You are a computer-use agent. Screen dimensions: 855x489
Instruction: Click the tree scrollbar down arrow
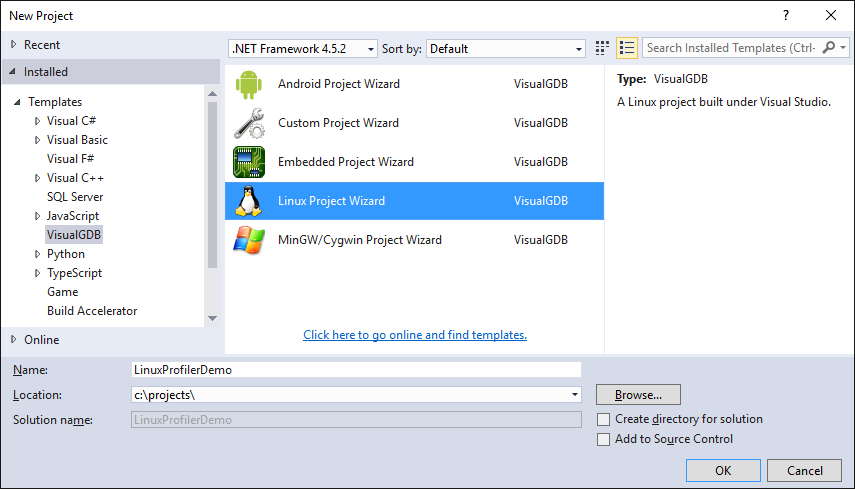pyautogui.click(x=213, y=318)
